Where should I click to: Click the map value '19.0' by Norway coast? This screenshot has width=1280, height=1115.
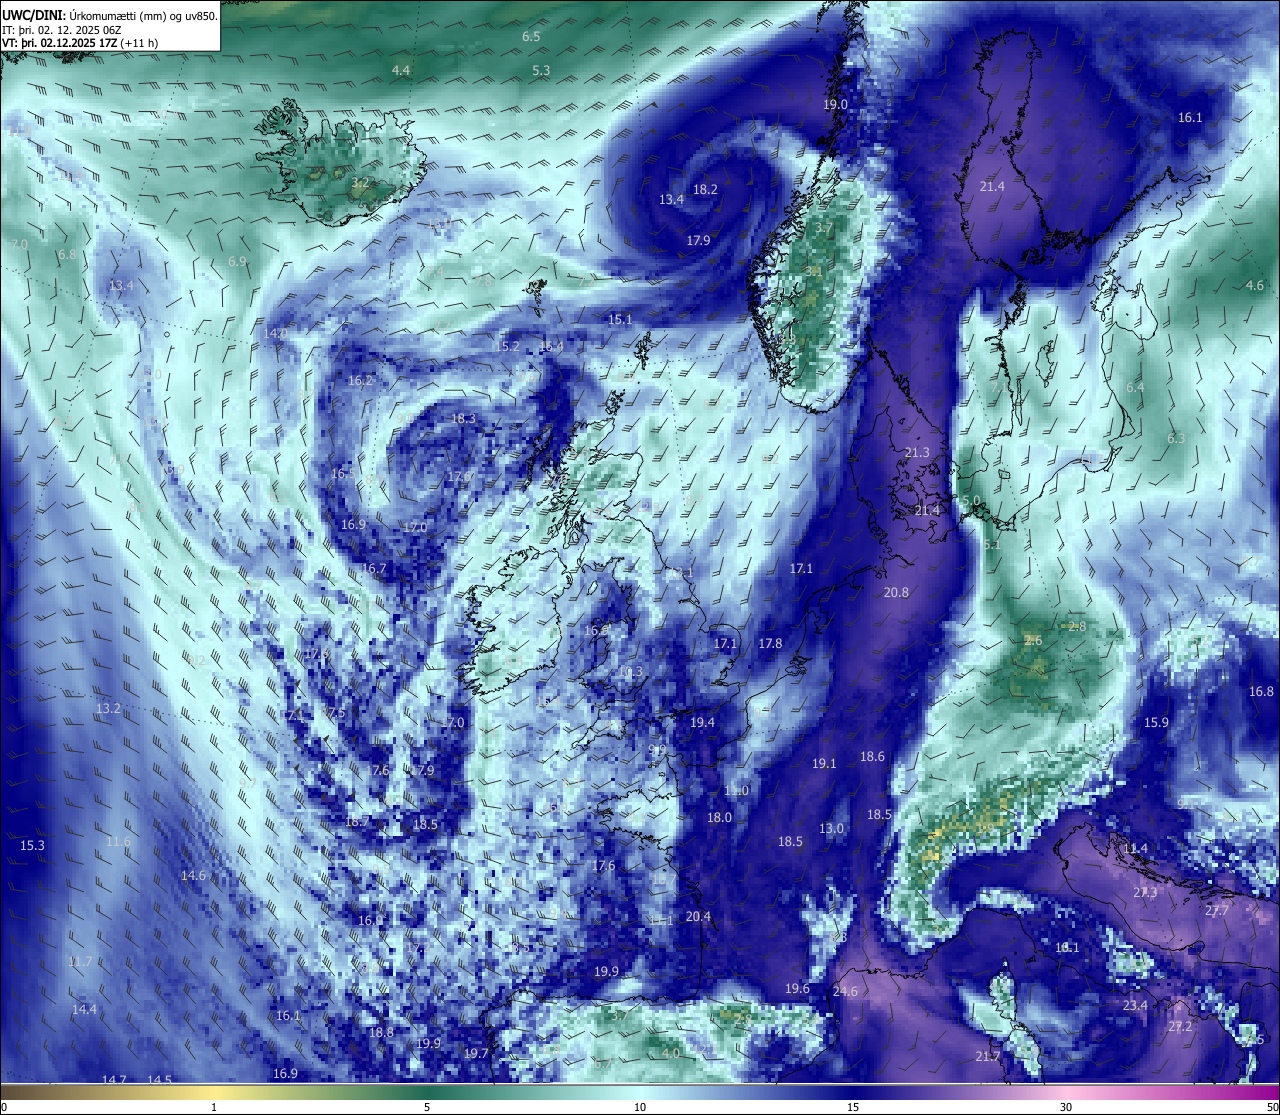coord(835,104)
